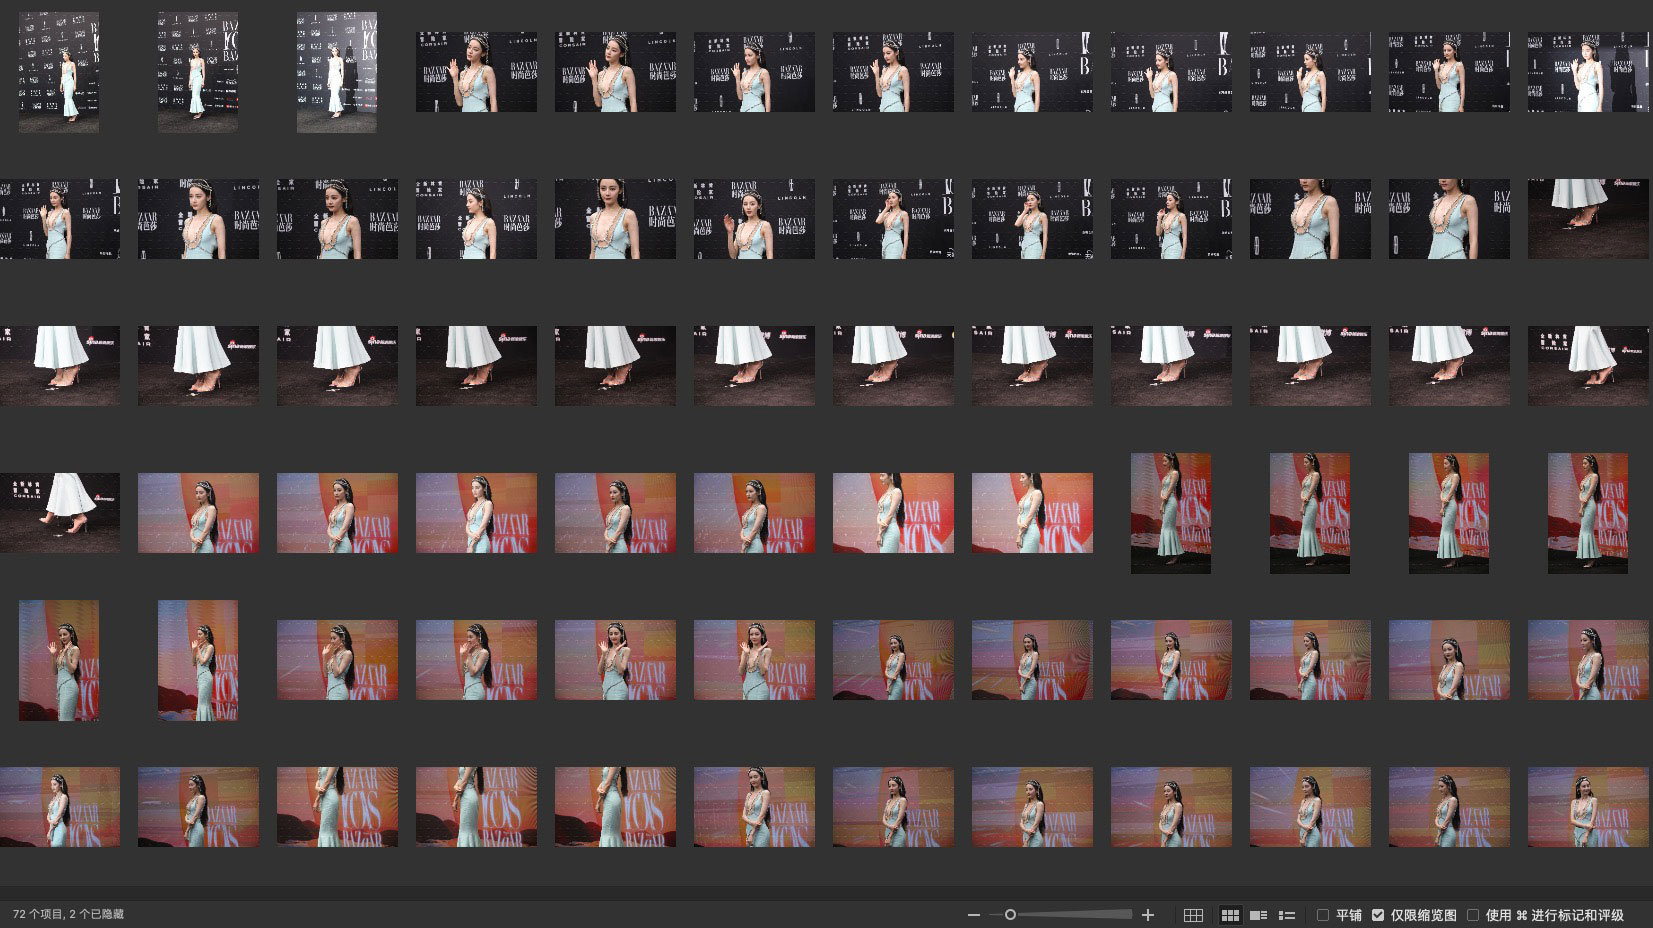This screenshot has width=1653, height=928.
Task: Enable the 平铺 checkbox
Action: pos(1323,915)
